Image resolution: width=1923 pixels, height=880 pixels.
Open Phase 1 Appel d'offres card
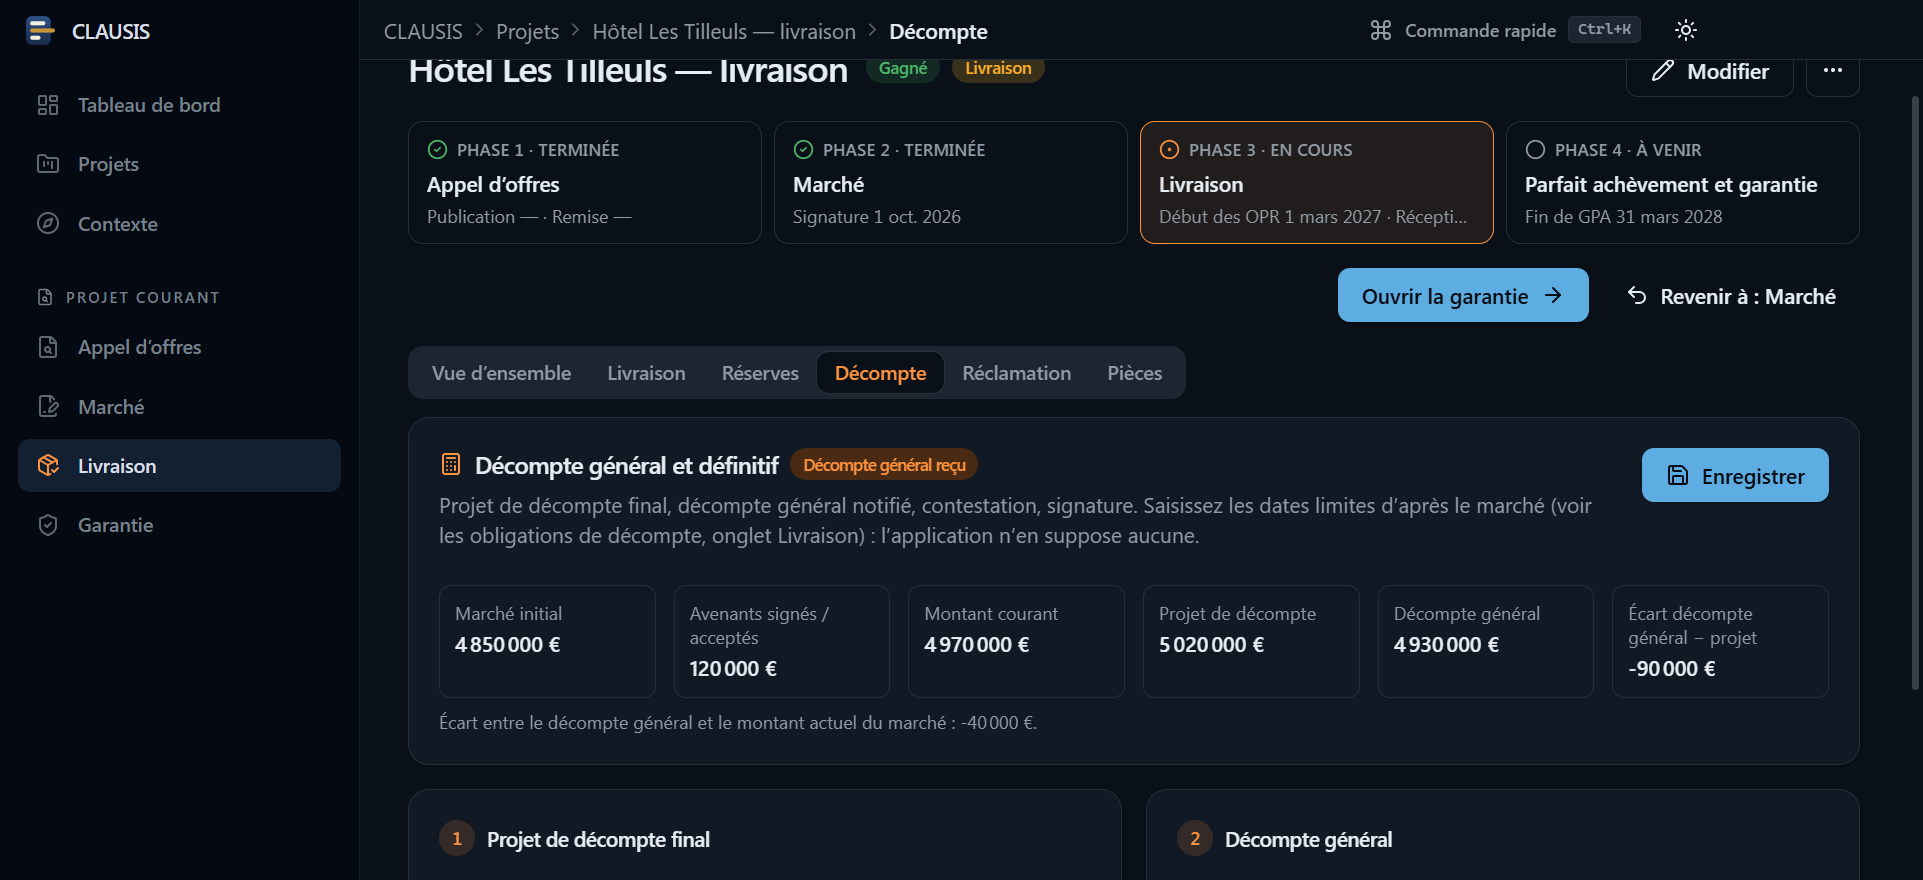[x=585, y=183]
